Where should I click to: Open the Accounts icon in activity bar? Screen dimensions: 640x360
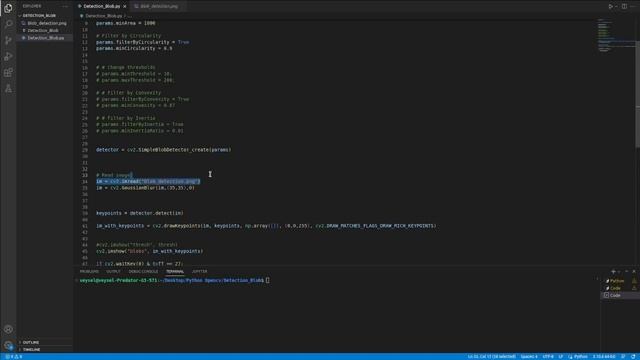tap(8, 329)
